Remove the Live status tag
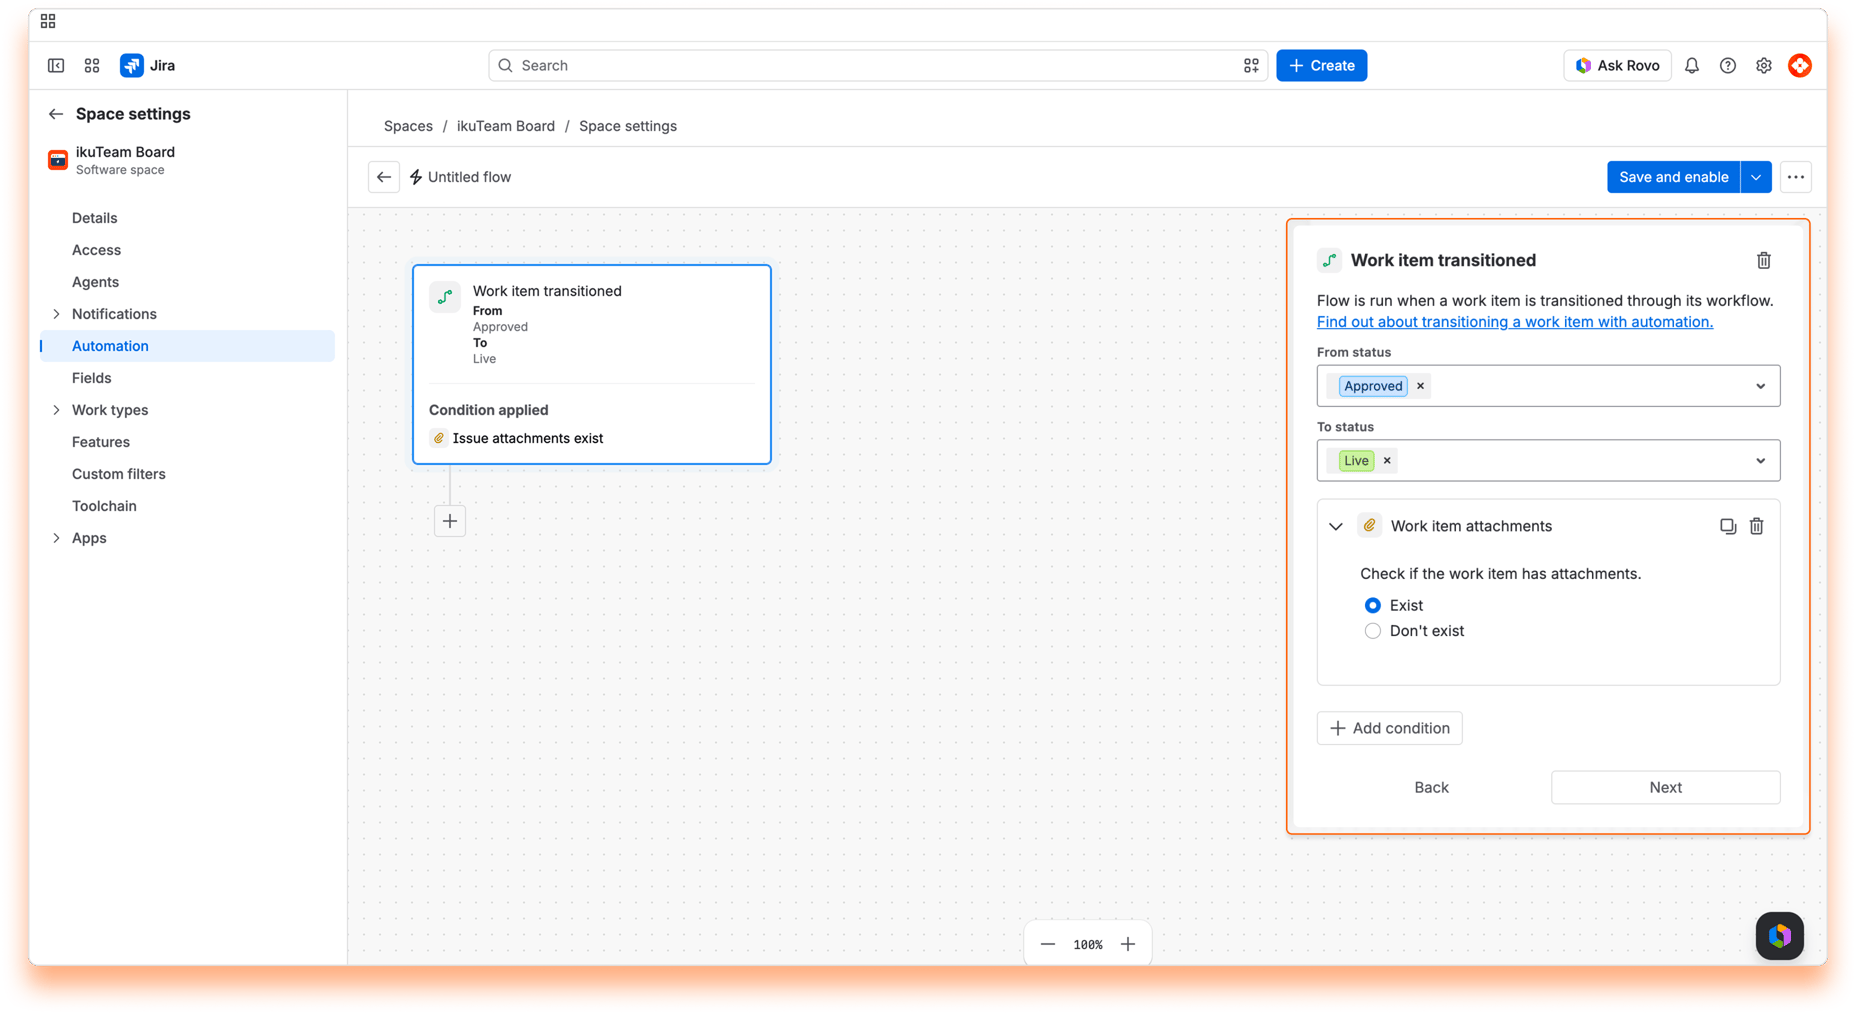 pyautogui.click(x=1387, y=461)
